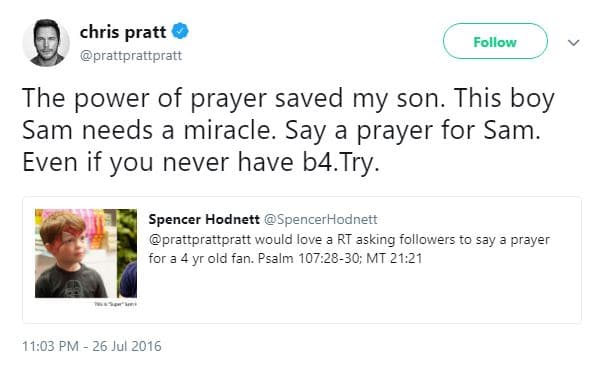Open the quoted tweet's boy photo
601x365 pixels.
coord(86,253)
